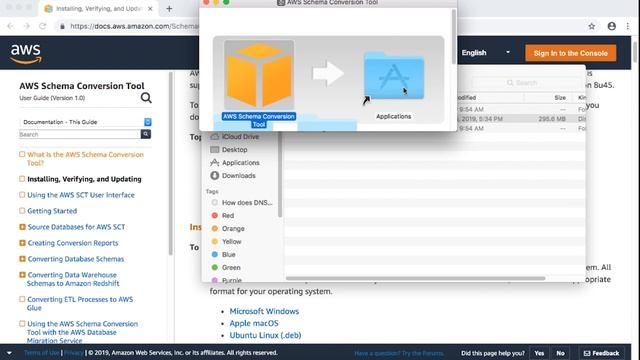
Task: Open the Getting Started page
Action: (x=52, y=211)
